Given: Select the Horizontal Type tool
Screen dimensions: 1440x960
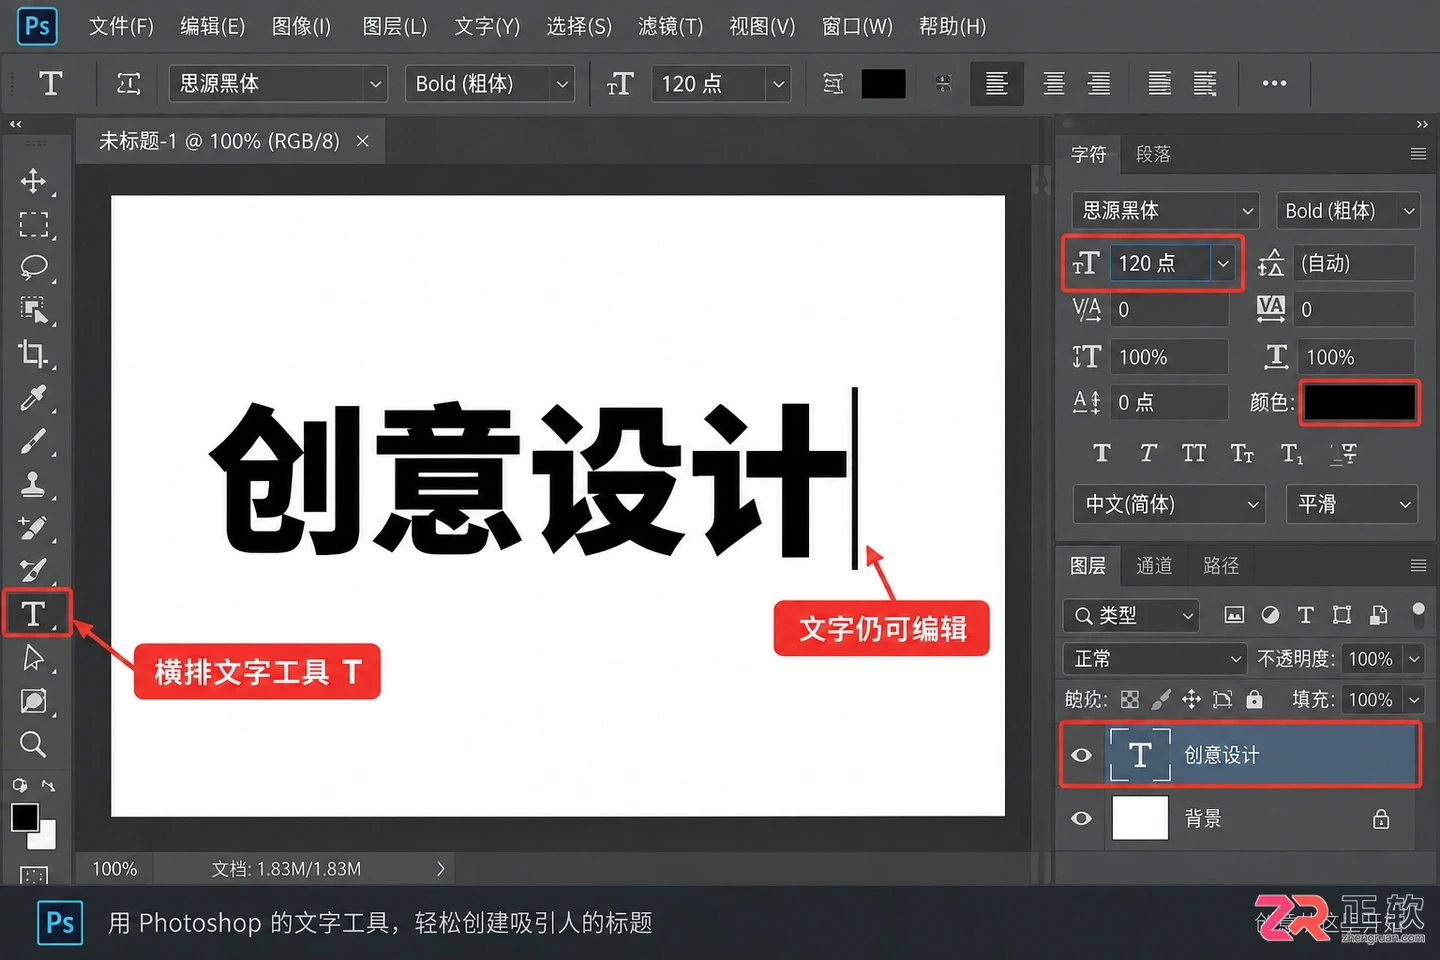Looking at the screenshot, I should pos(35,613).
